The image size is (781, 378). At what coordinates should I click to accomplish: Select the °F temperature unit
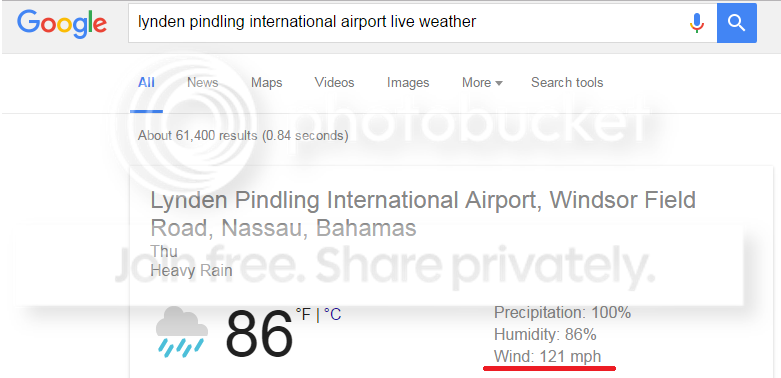303,314
